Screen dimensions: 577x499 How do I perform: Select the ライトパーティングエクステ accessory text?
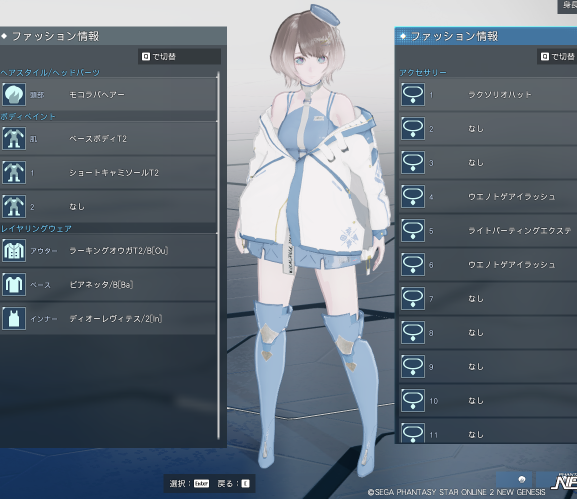[x=520, y=230]
